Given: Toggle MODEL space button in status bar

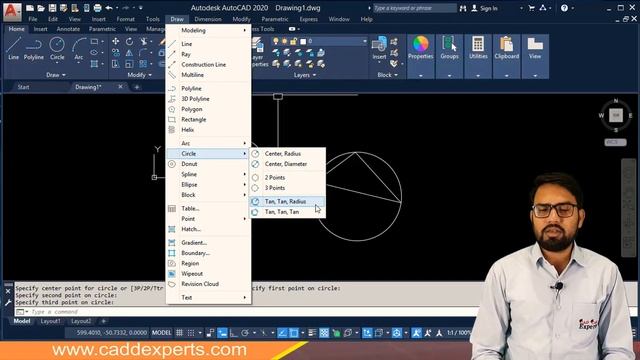Looking at the screenshot, I should coord(162,333).
